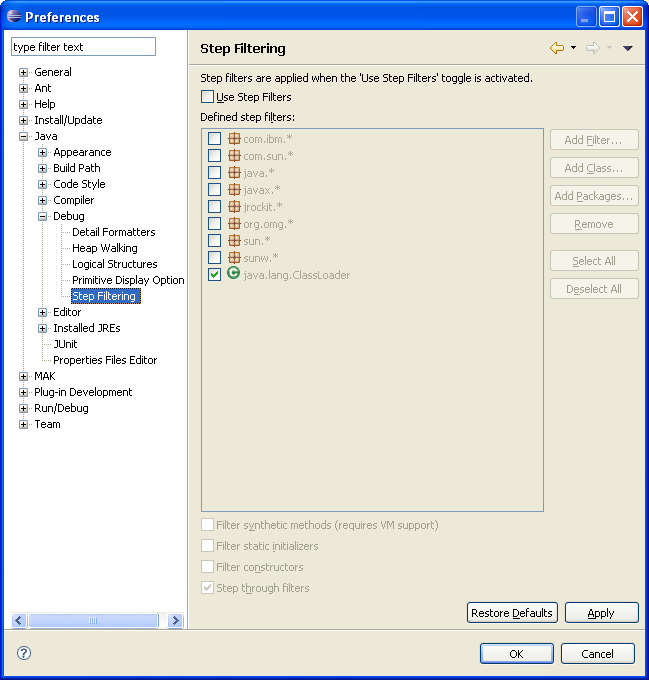
Task: Click the Restore Defaults button
Action: (x=512, y=613)
